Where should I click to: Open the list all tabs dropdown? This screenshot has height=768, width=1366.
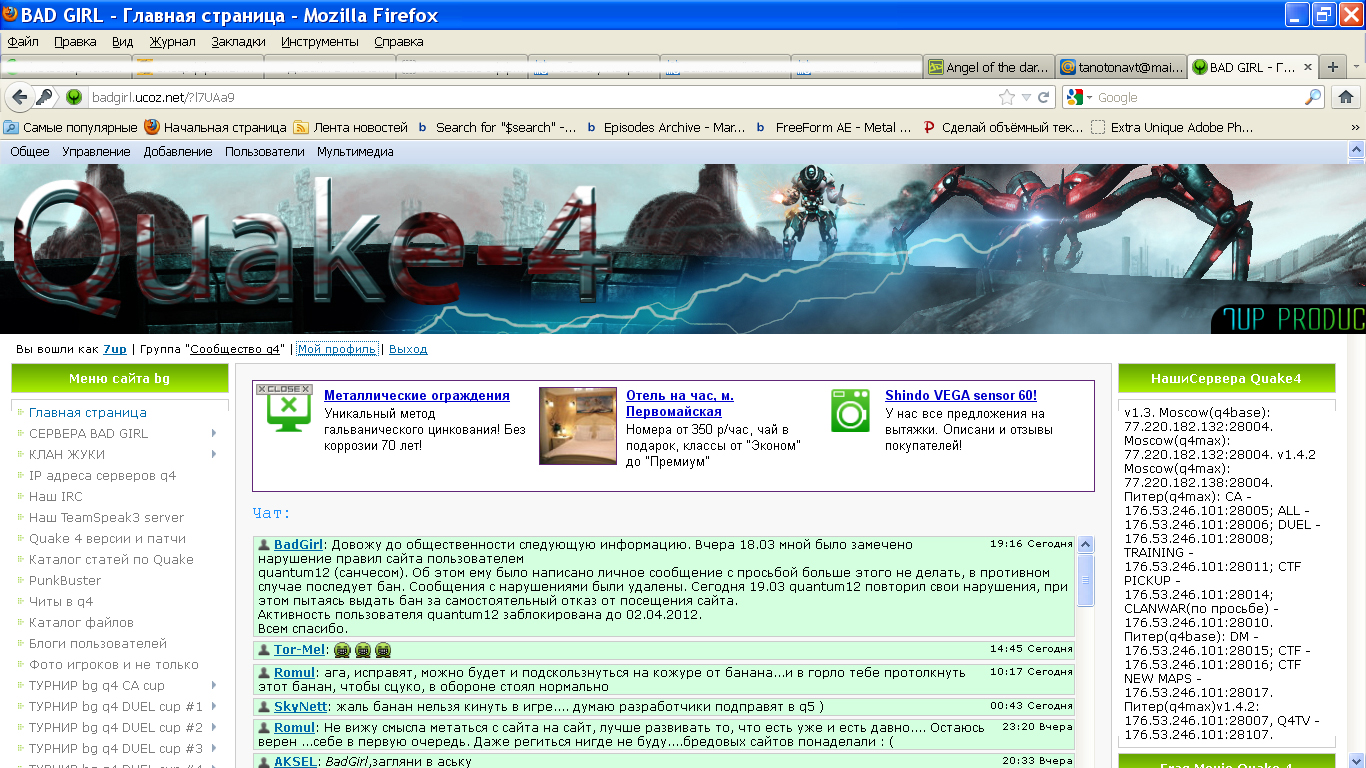click(x=1356, y=67)
